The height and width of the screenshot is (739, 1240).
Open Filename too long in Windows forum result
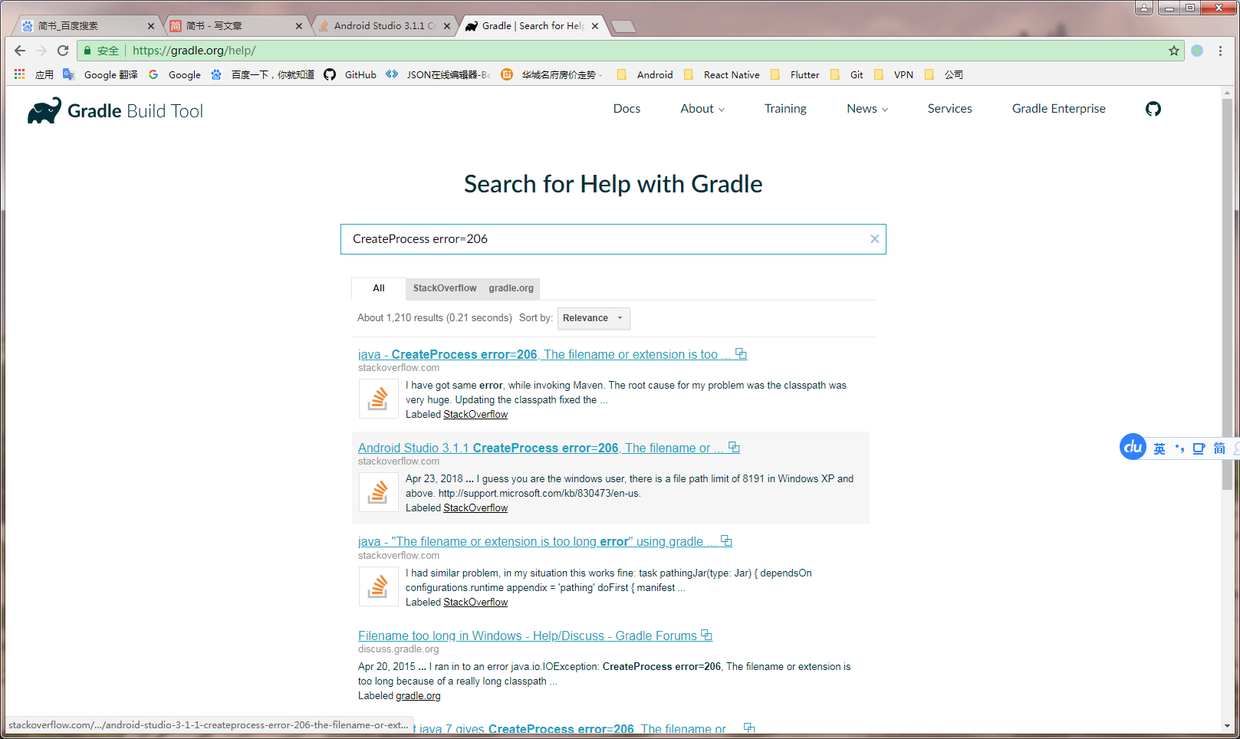[x=527, y=635]
